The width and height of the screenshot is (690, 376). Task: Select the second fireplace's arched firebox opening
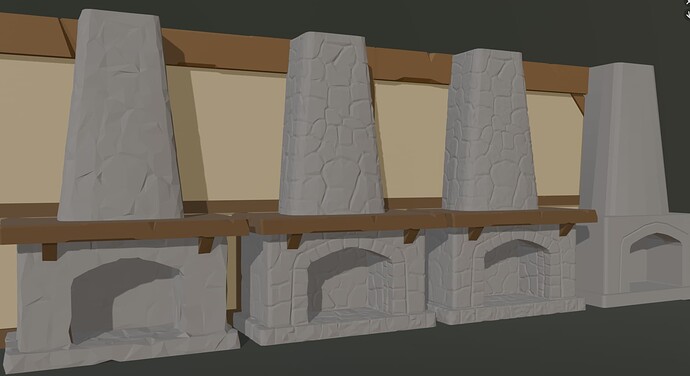click(x=349, y=284)
